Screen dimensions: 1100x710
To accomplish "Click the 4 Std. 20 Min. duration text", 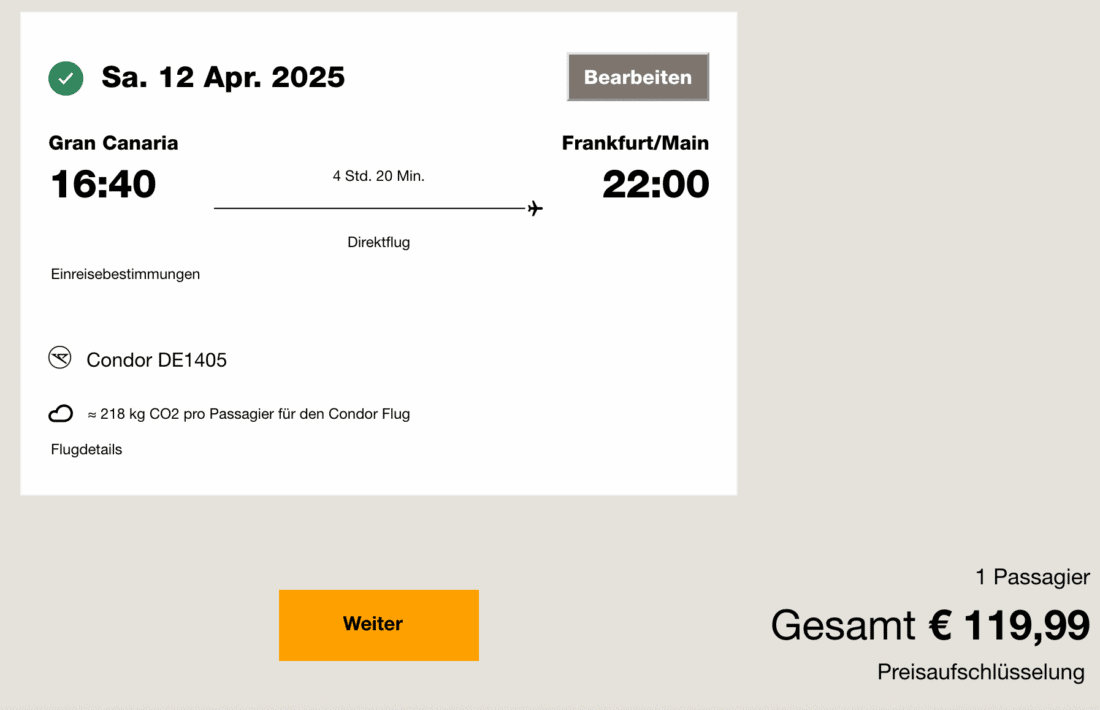I will (378, 176).
